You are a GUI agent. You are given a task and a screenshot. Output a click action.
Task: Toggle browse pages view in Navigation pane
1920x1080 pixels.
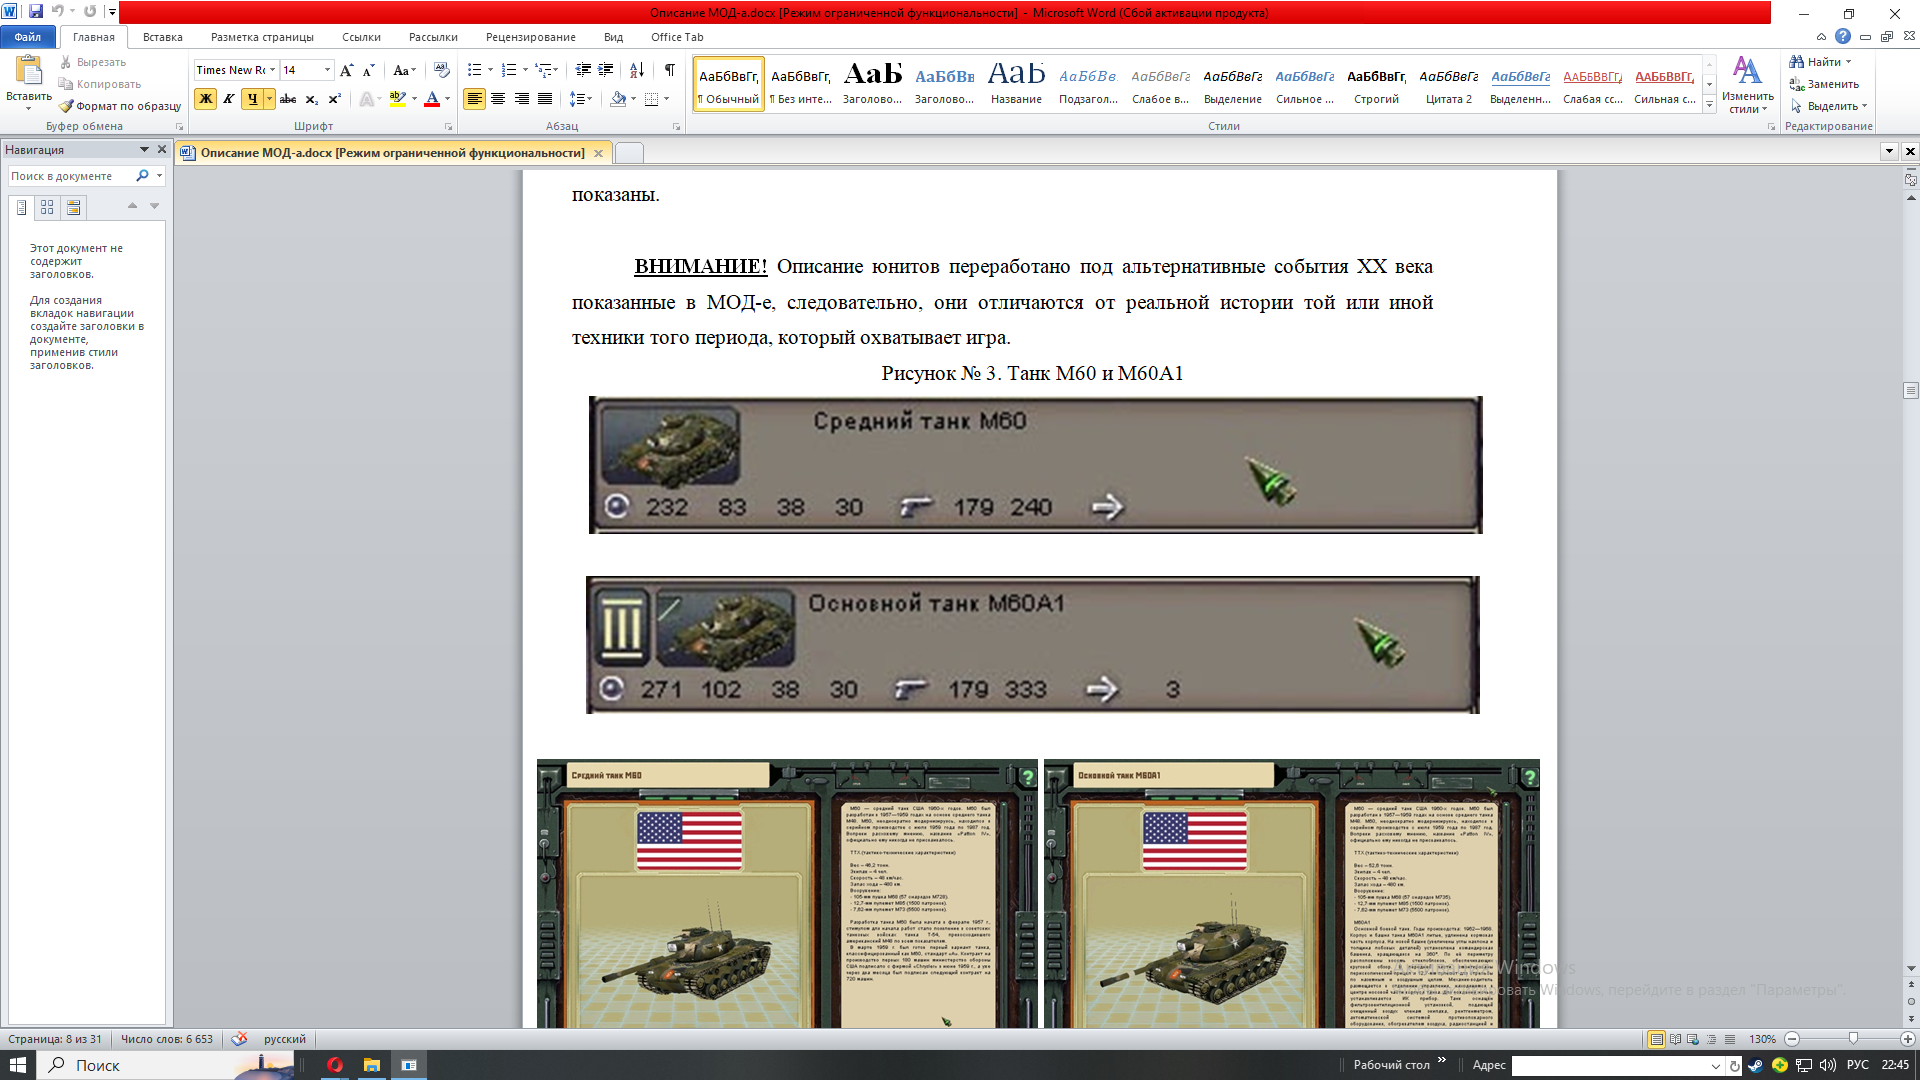pos(47,207)
